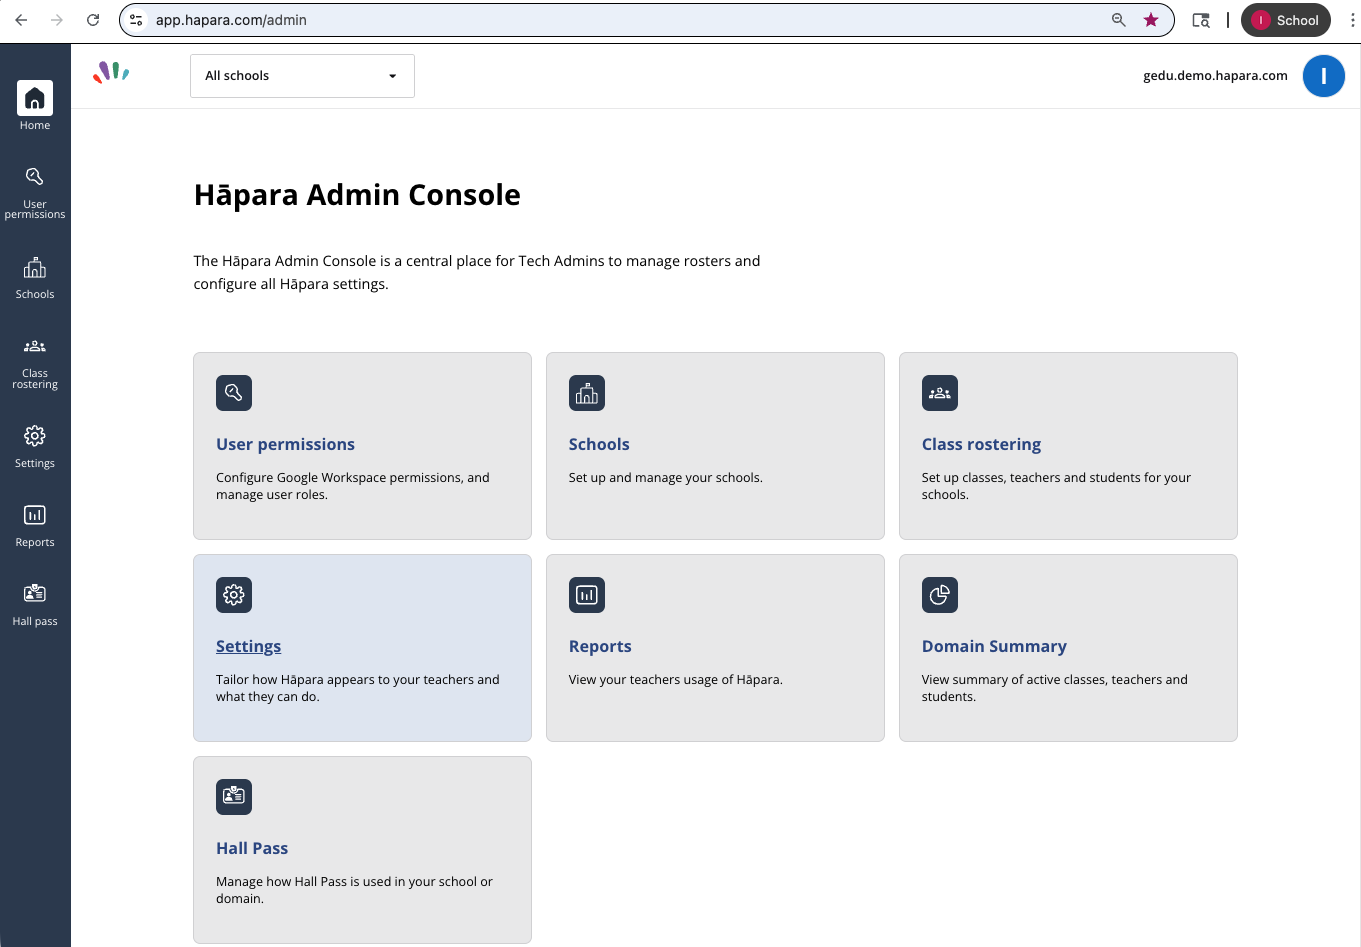Open the Reports card link
The image size is (1361, 947).
point(600,646)
